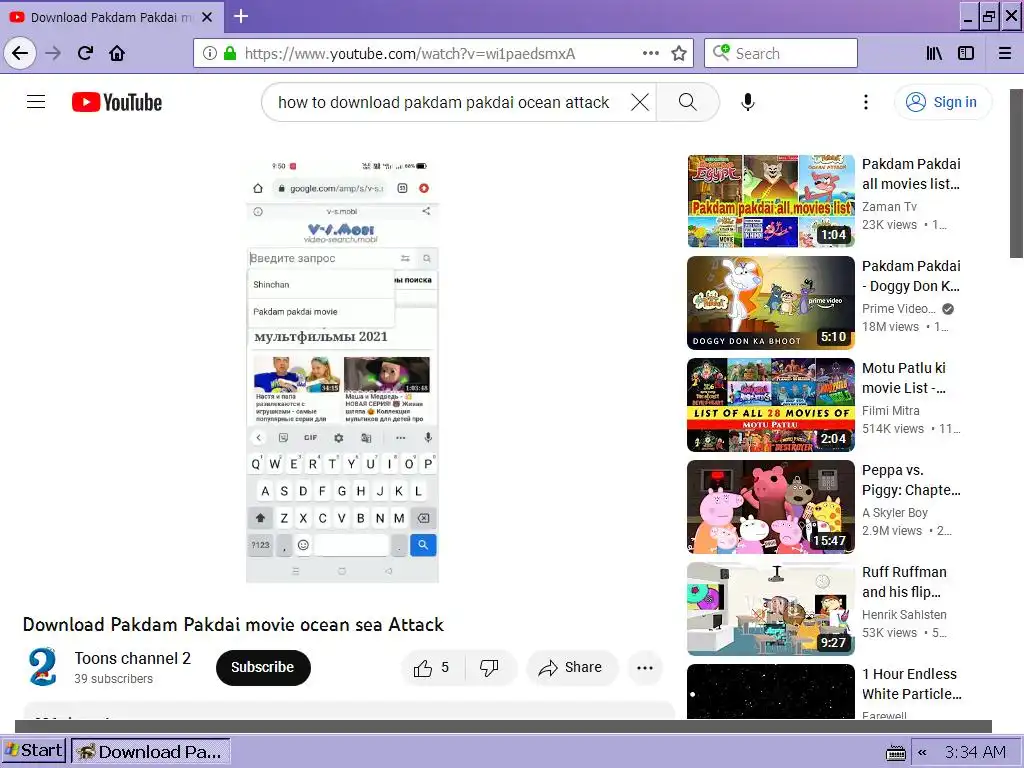Viewport: 1024px width, 768px height.
Task: Open Peppa vs. Piggy video thumbnail
Action: [x=771, y=507]
